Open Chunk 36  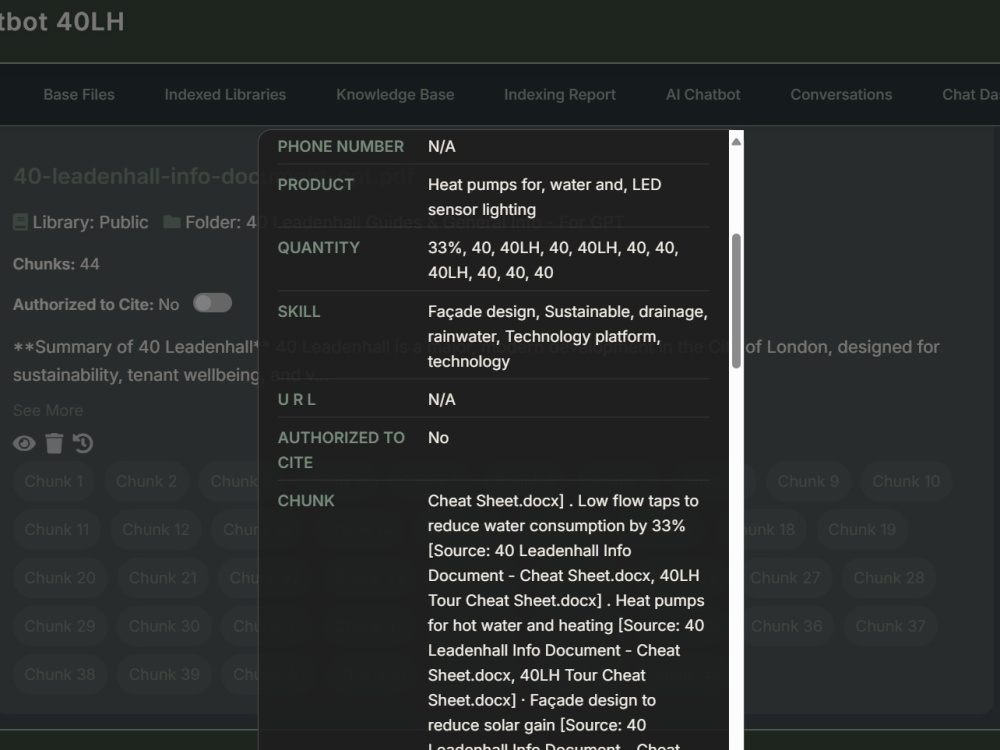click(786, 626)
